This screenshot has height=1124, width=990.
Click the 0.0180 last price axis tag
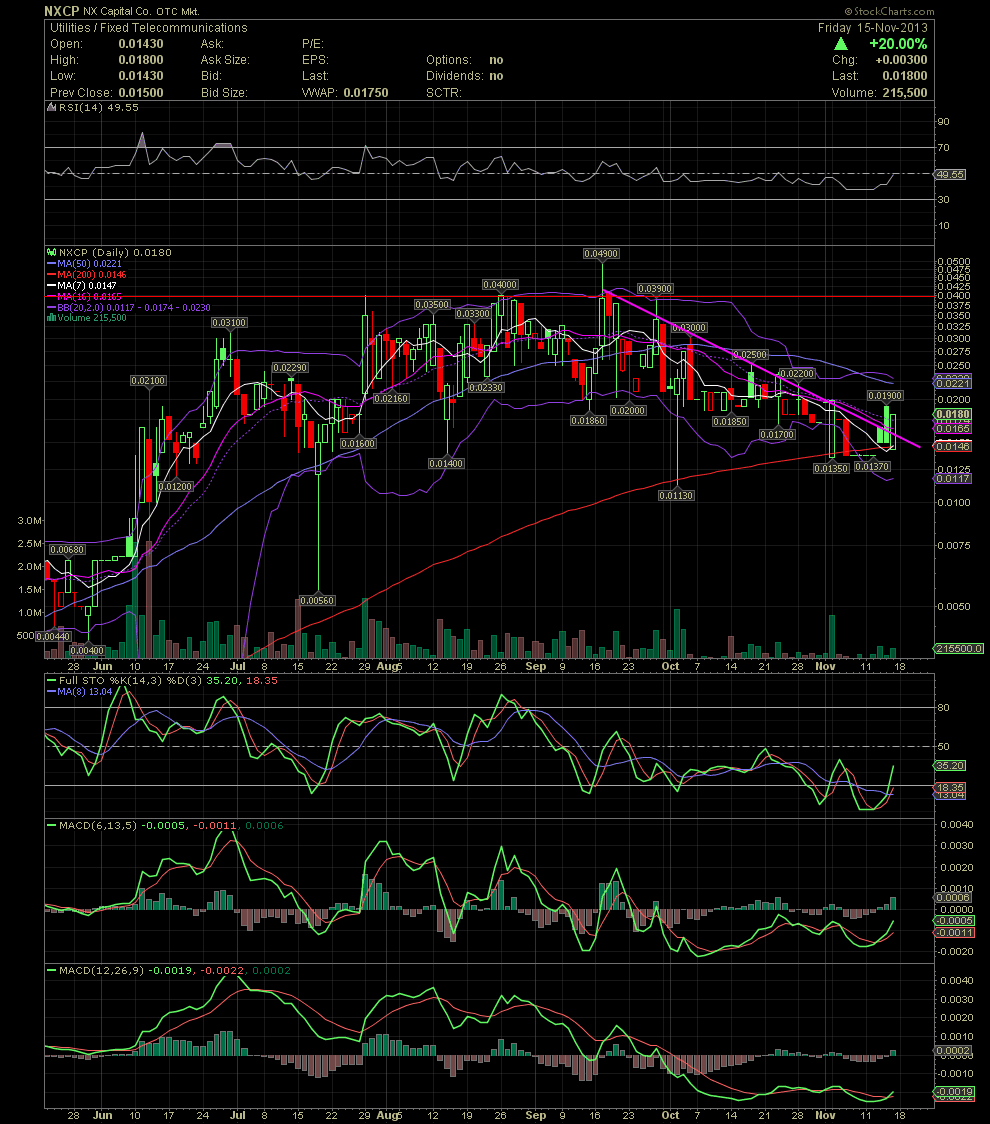pos(953,414)
